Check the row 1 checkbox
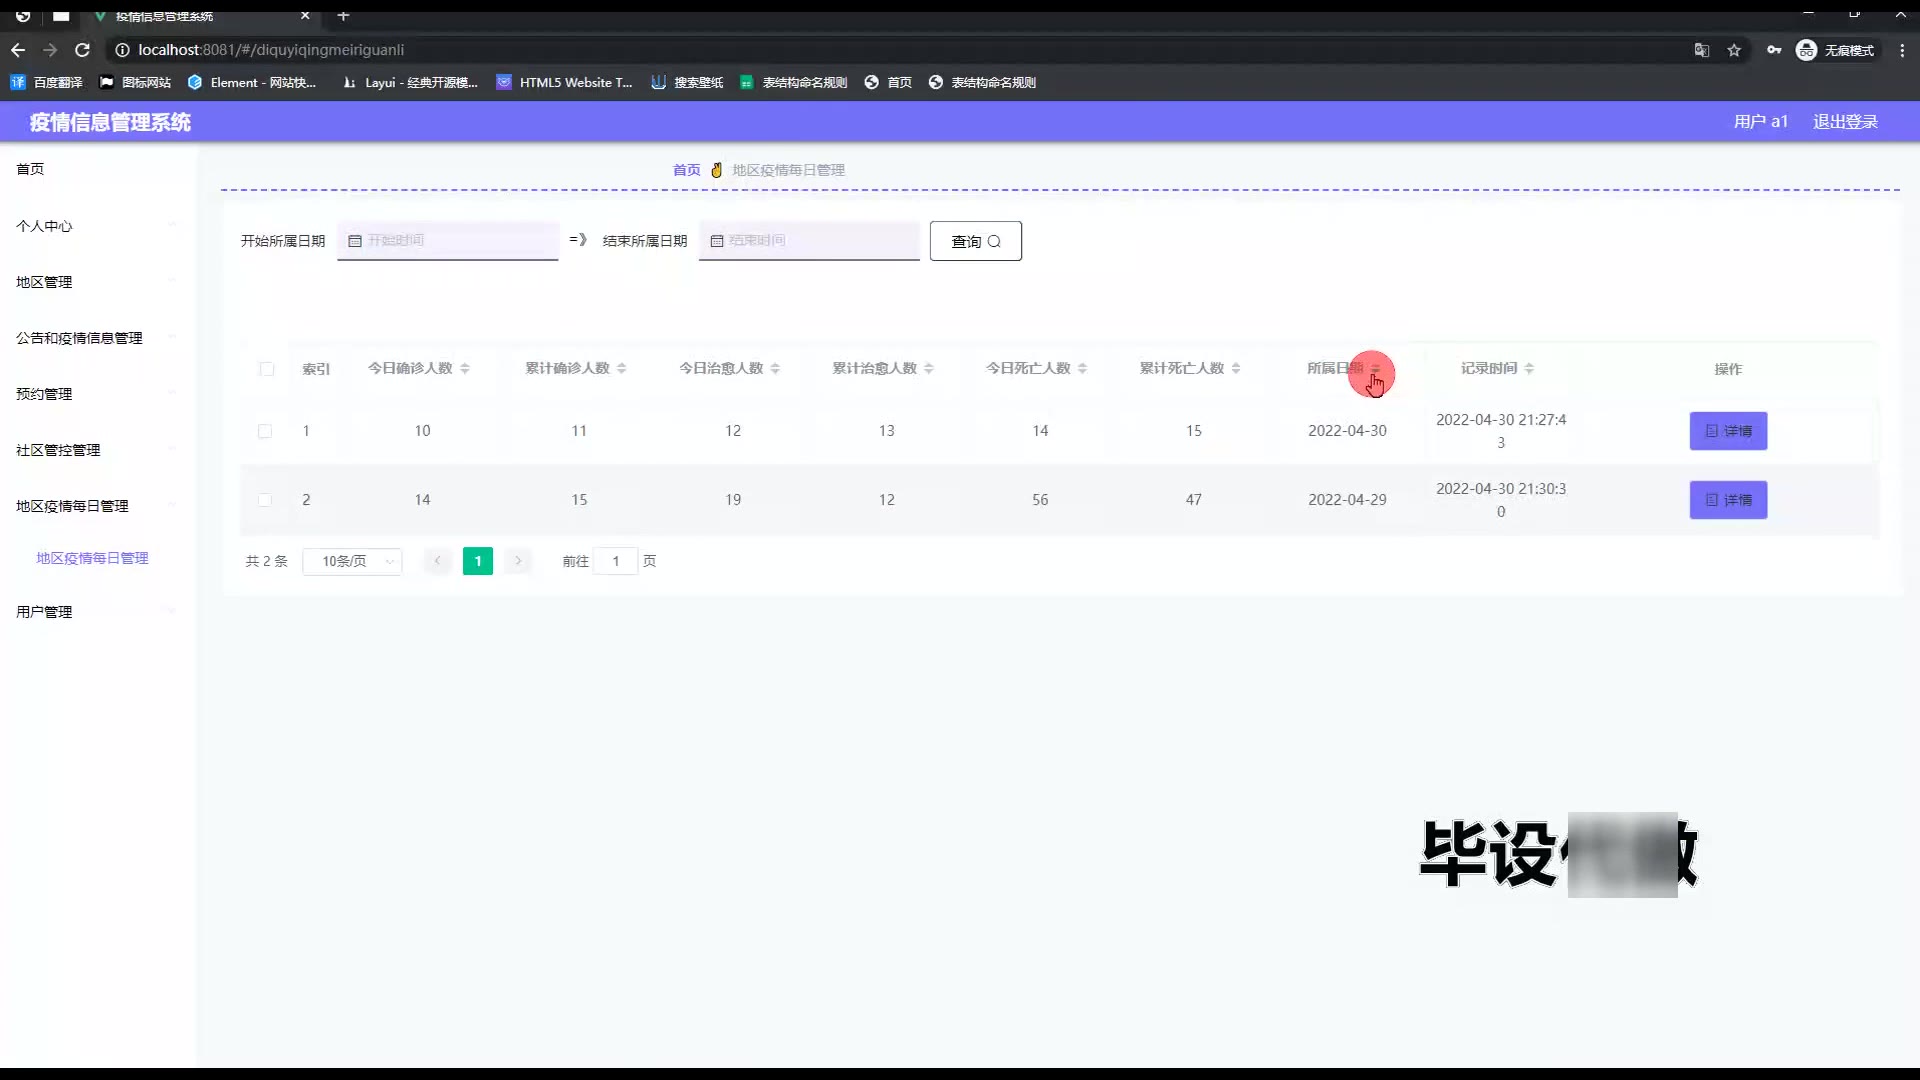The height and width of the screenshot is (1080, 1920). click(265, 431)
